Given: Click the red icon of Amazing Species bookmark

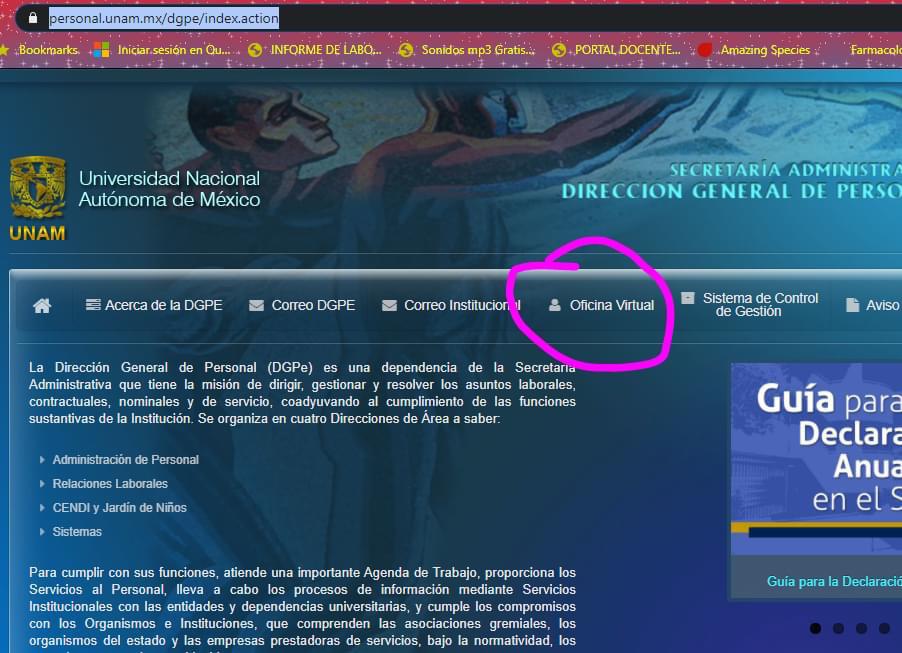Looking at the screenshot, I should tap(705, 50).
